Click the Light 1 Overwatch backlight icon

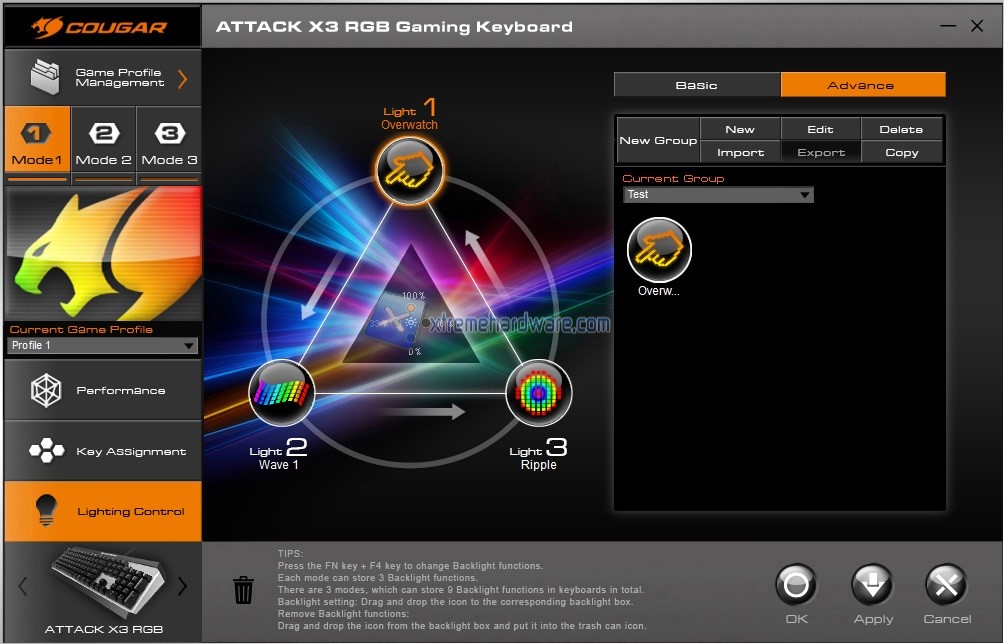tap(409, 171)
